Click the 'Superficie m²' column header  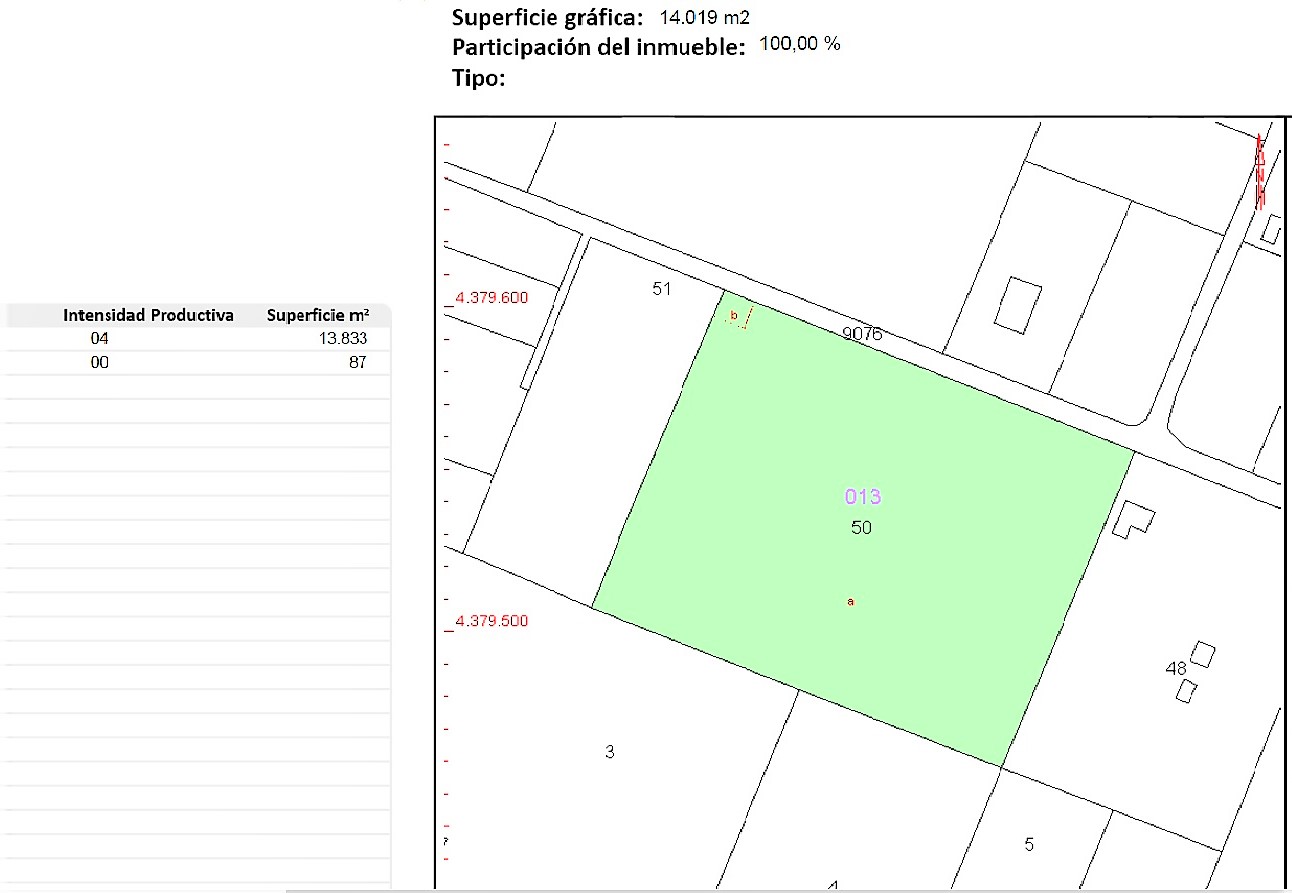click(317, 315)
